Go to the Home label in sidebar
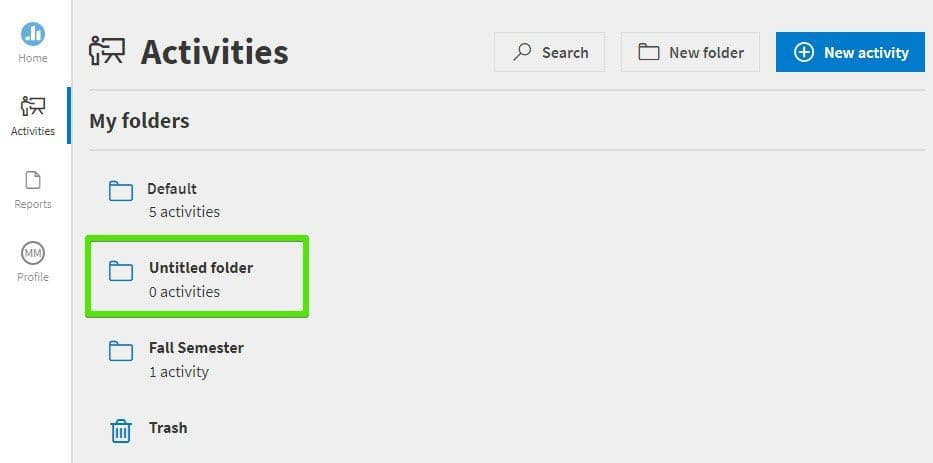The width and height of the screenshot is (933, 463). pos(33,59)
